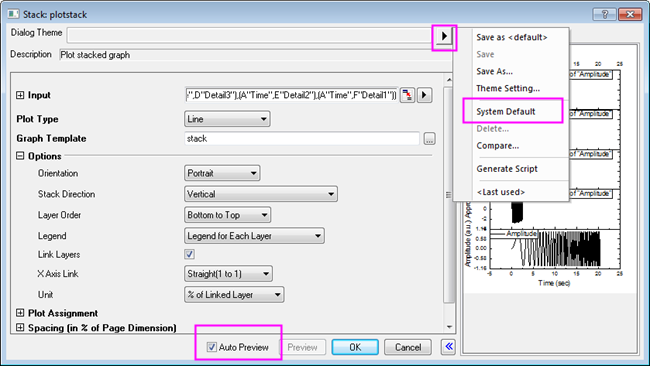Collapse the Options section
Screen dimensions: 650x366
(20, 156)
